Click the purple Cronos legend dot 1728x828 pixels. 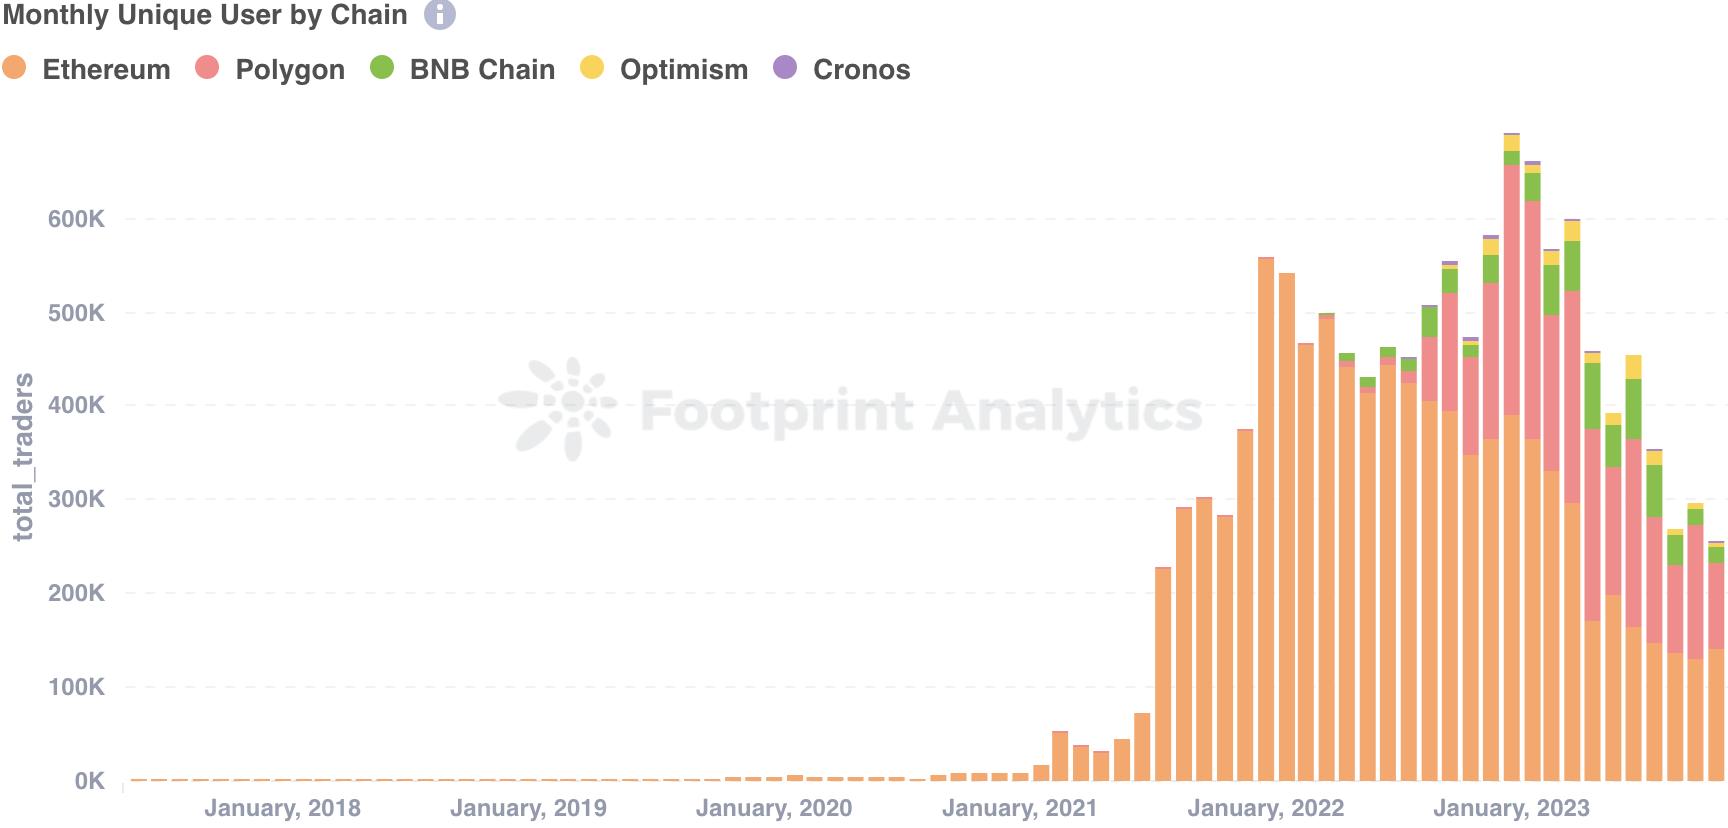[785, 68]
